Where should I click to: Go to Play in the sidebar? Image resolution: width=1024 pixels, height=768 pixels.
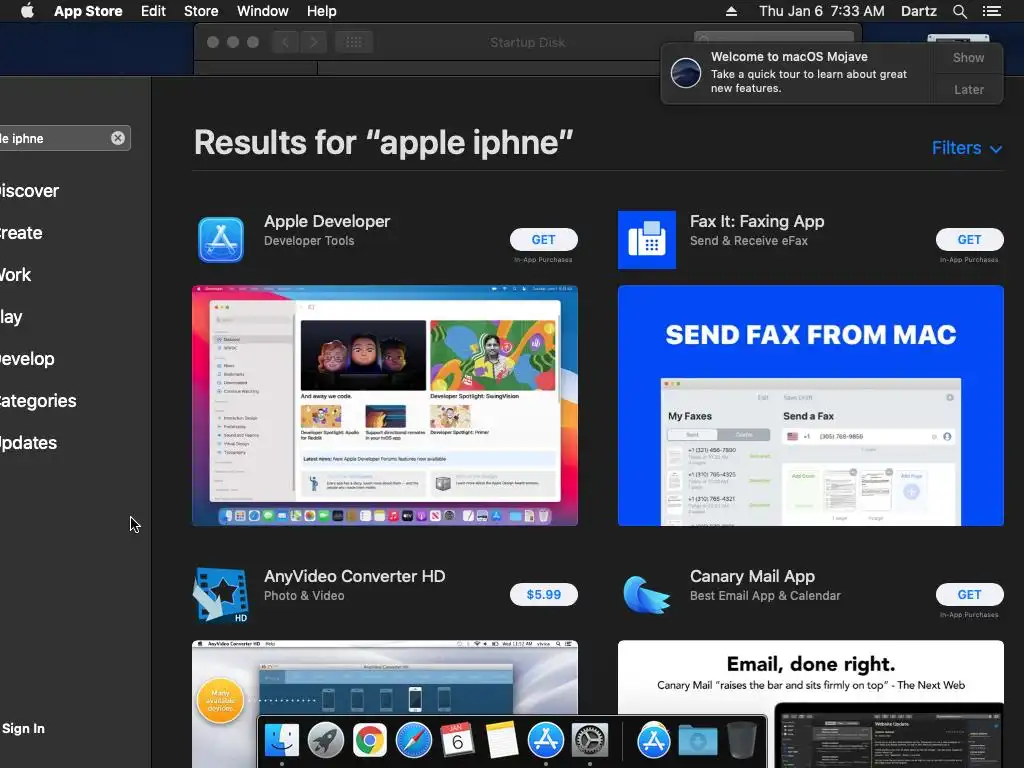11,317
